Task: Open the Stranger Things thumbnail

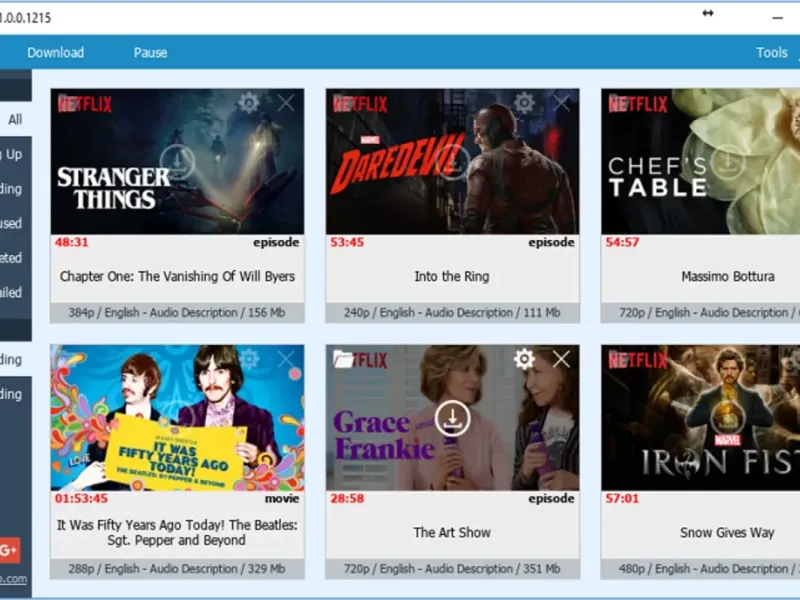Action: (x=177, y=161)
